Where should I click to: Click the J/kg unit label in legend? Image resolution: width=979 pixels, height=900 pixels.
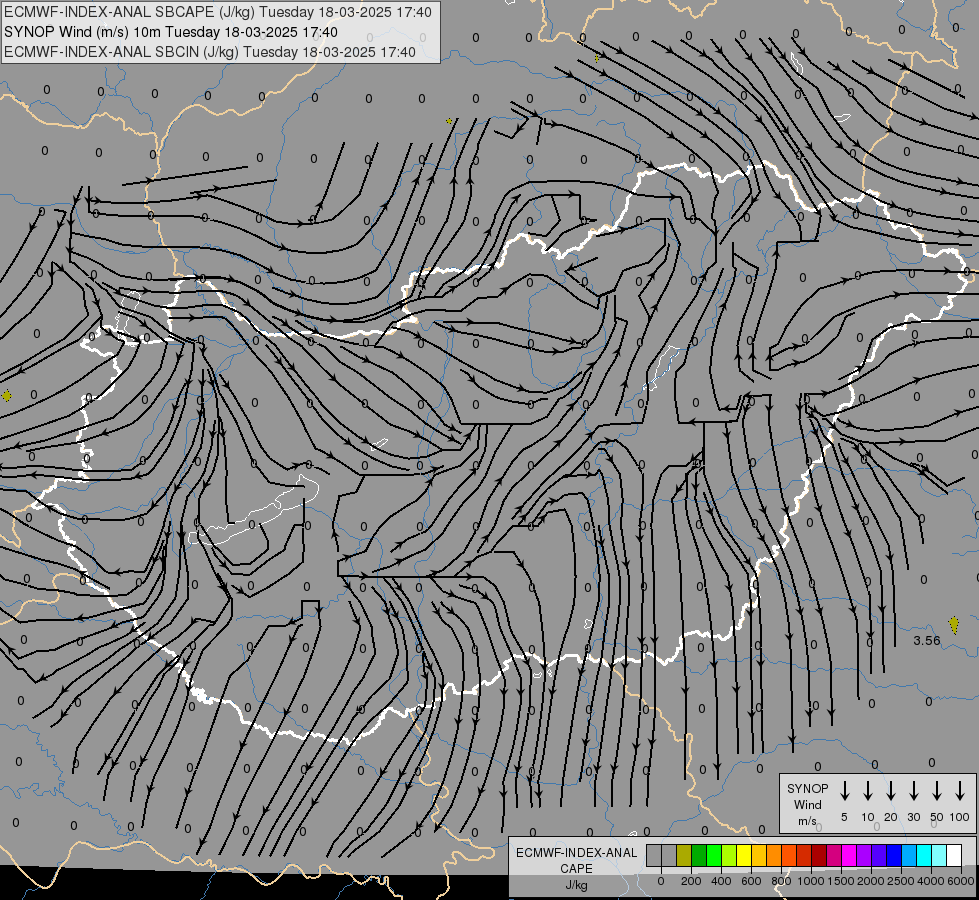click(x=576, y=885)
